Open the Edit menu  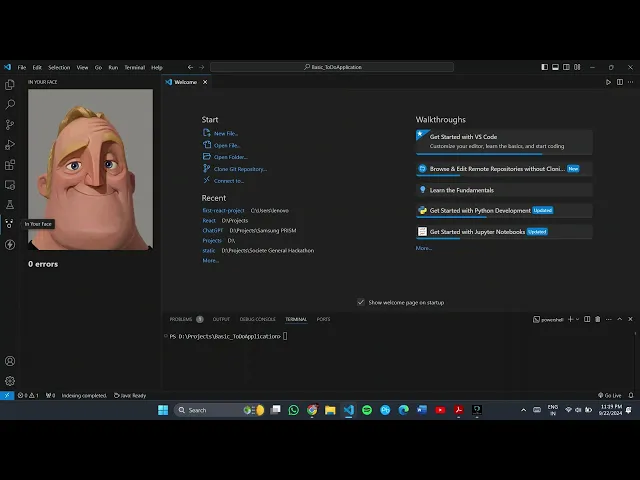37,67
